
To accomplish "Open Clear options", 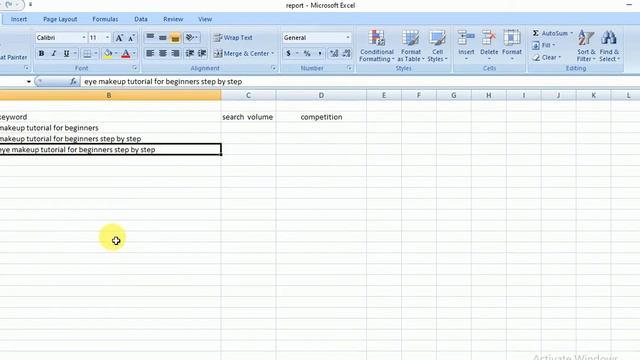I will tap(547, 58).
